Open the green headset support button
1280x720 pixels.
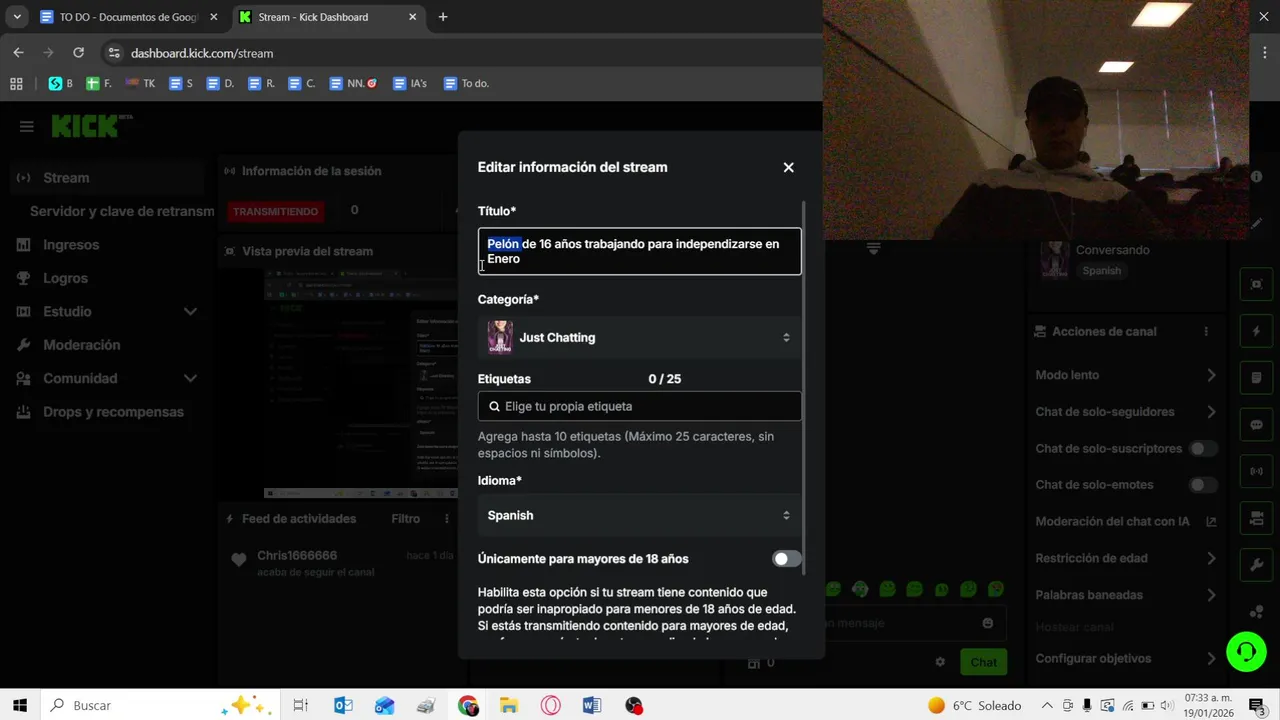(x=1246, y=652)
